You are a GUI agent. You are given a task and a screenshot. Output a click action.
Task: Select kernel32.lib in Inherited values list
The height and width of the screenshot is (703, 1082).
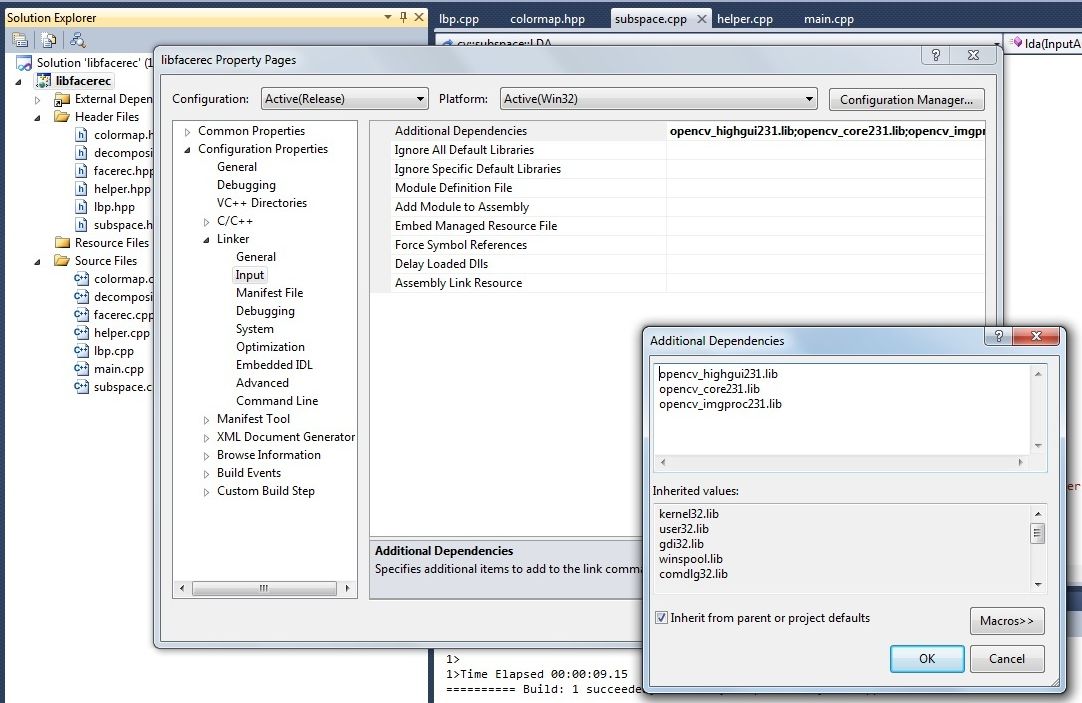coord(689,513)
